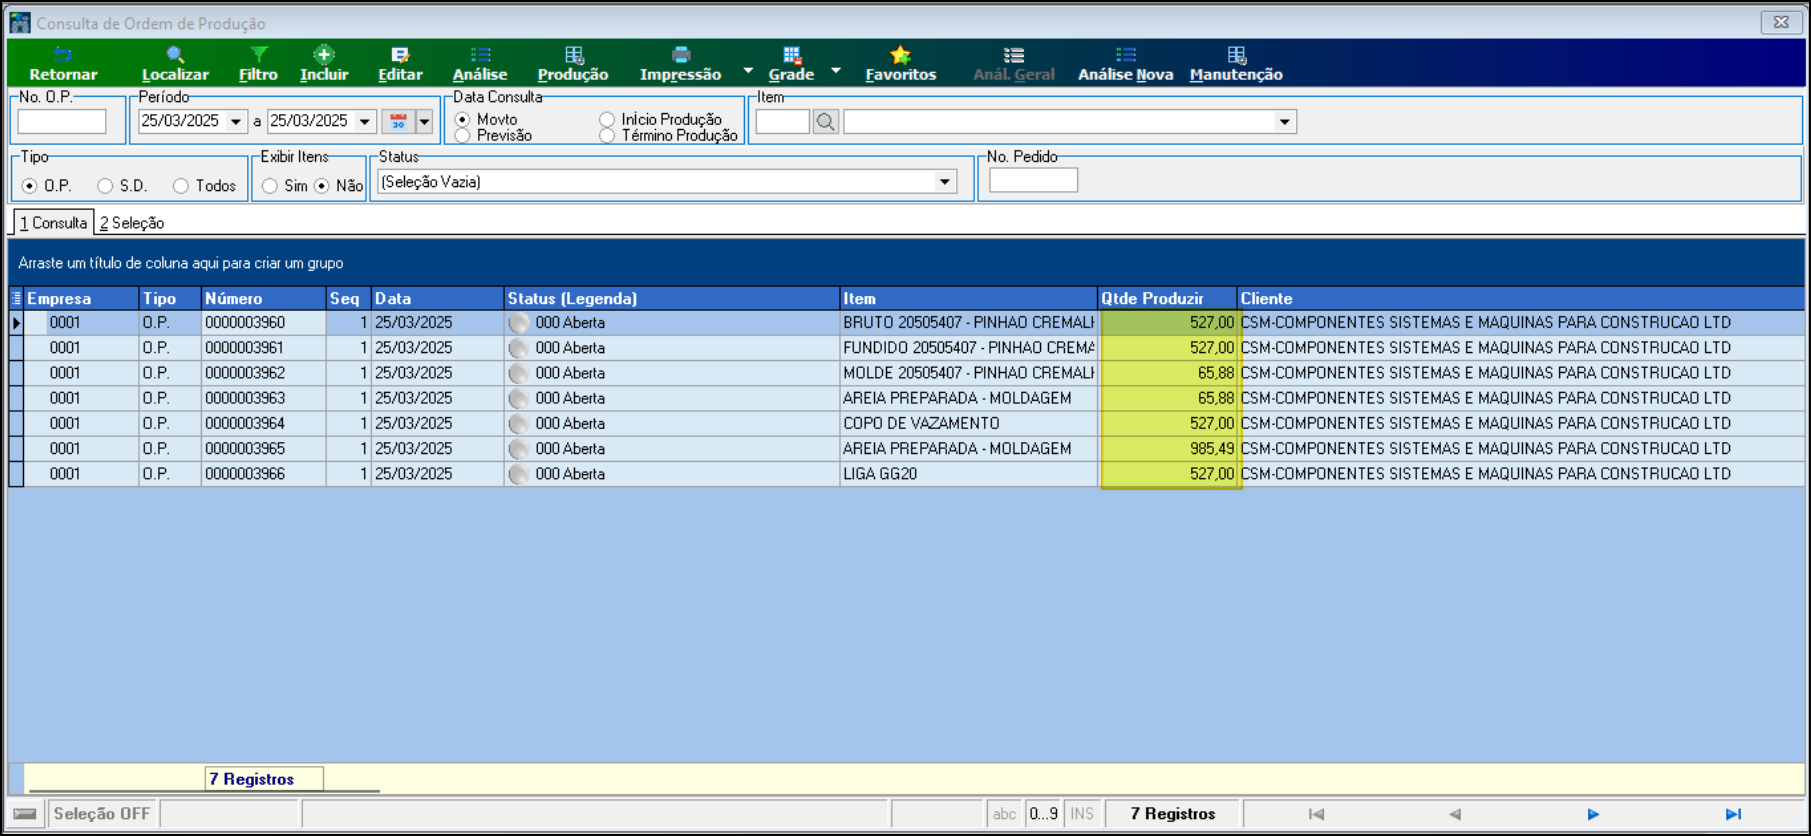
Task: Click the Sort by Seq column header
Action: [348, 298]
